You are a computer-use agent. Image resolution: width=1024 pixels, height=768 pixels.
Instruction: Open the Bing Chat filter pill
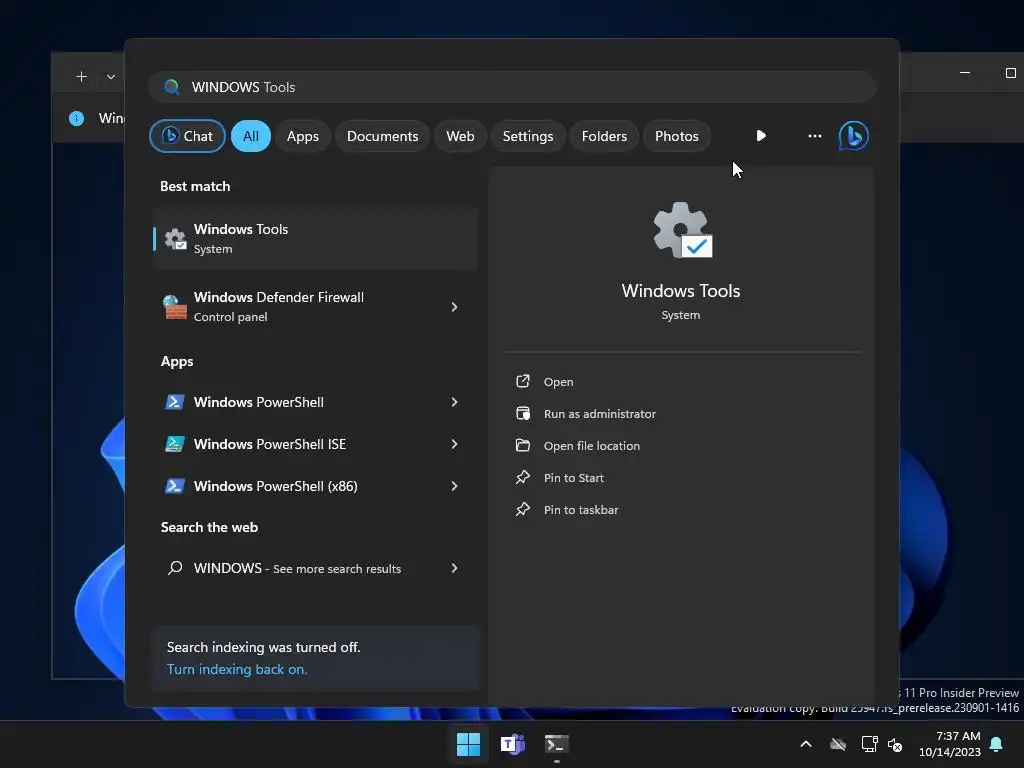pos(187,136)
